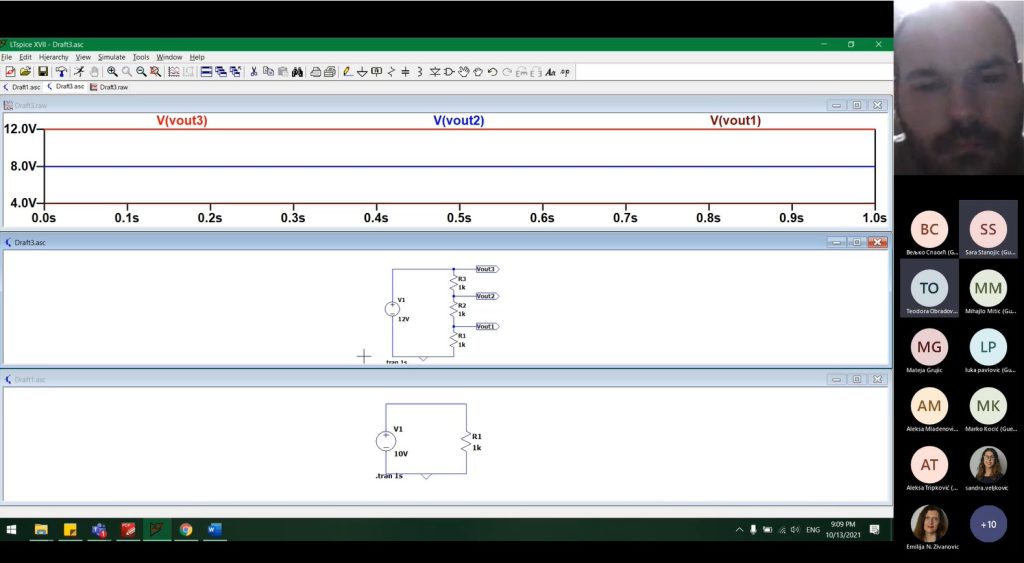Click the Copy toolbar icon

pyautogui.click(x=268, y=72)
